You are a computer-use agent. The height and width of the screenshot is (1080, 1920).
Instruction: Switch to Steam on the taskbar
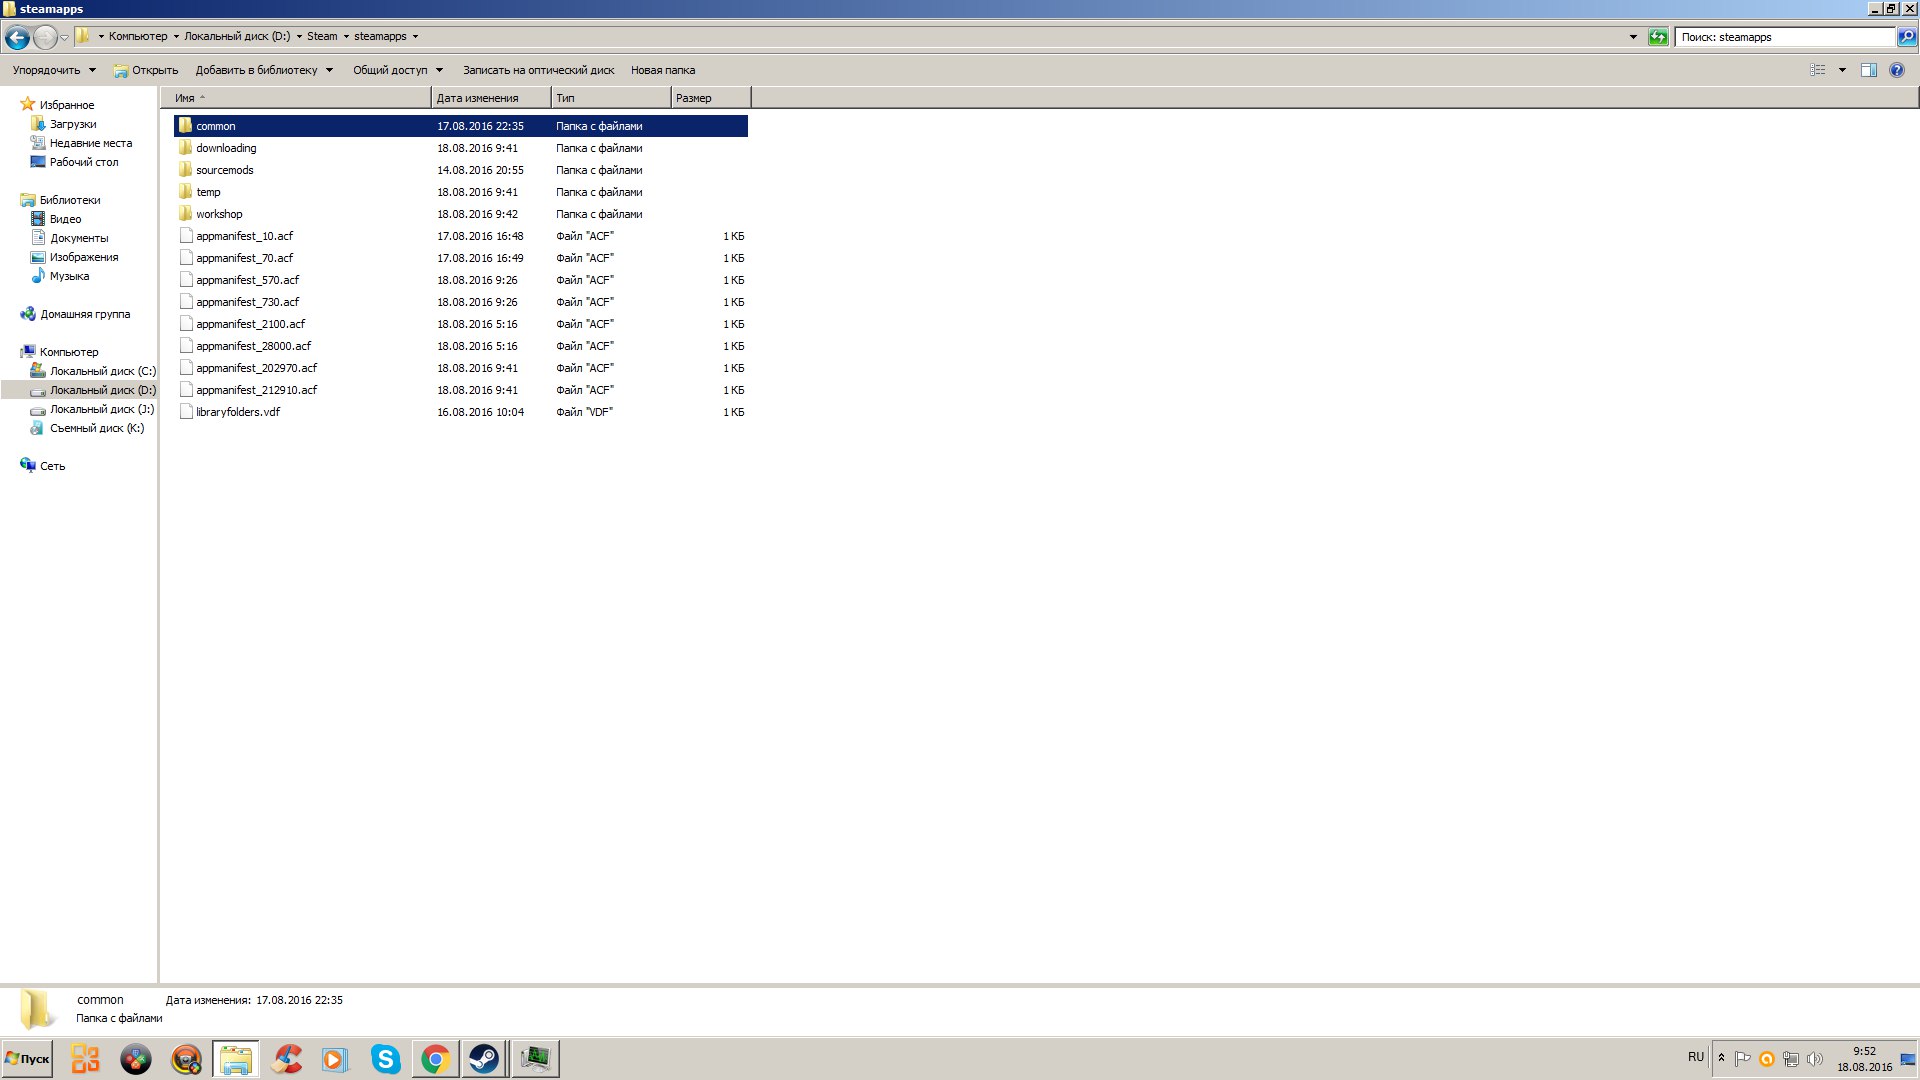[485, 1059]
